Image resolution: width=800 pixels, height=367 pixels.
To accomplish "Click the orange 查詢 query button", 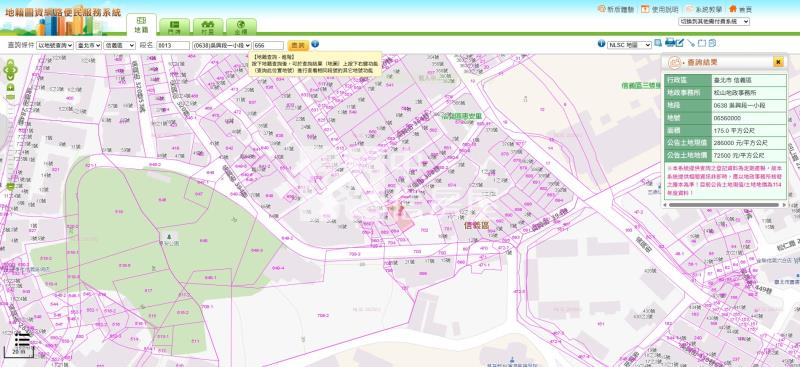I will (298, 45).
